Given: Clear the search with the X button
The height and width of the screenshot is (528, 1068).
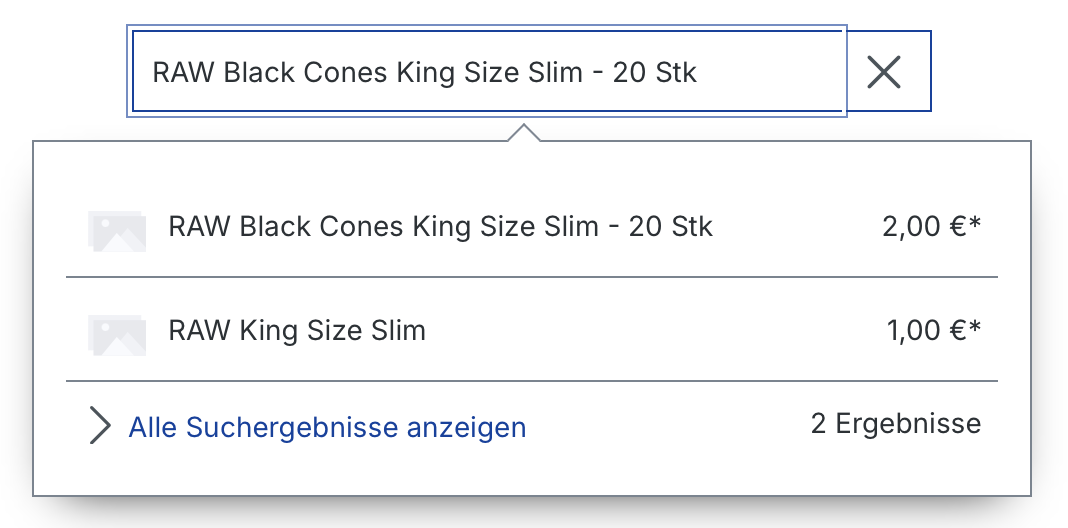Looking at the screenshot, I should click(884, 72).
